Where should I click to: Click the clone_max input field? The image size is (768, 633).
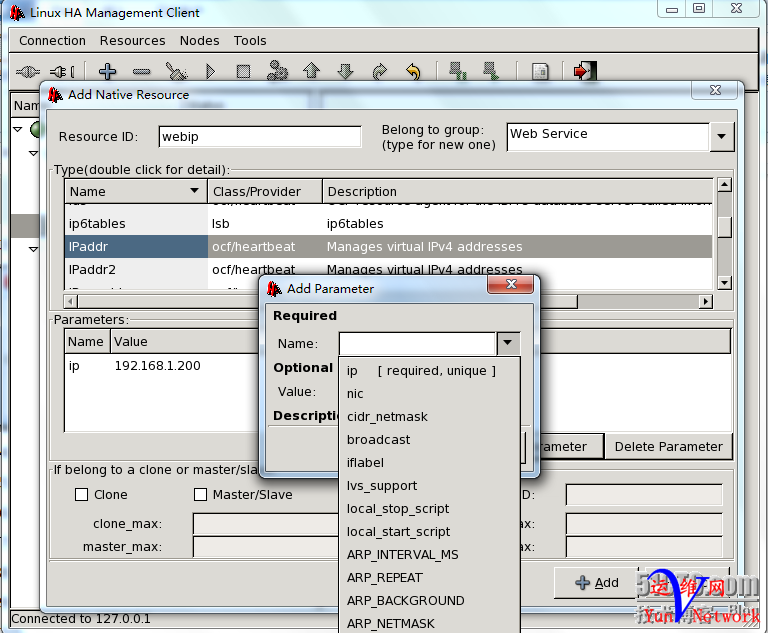265,524
